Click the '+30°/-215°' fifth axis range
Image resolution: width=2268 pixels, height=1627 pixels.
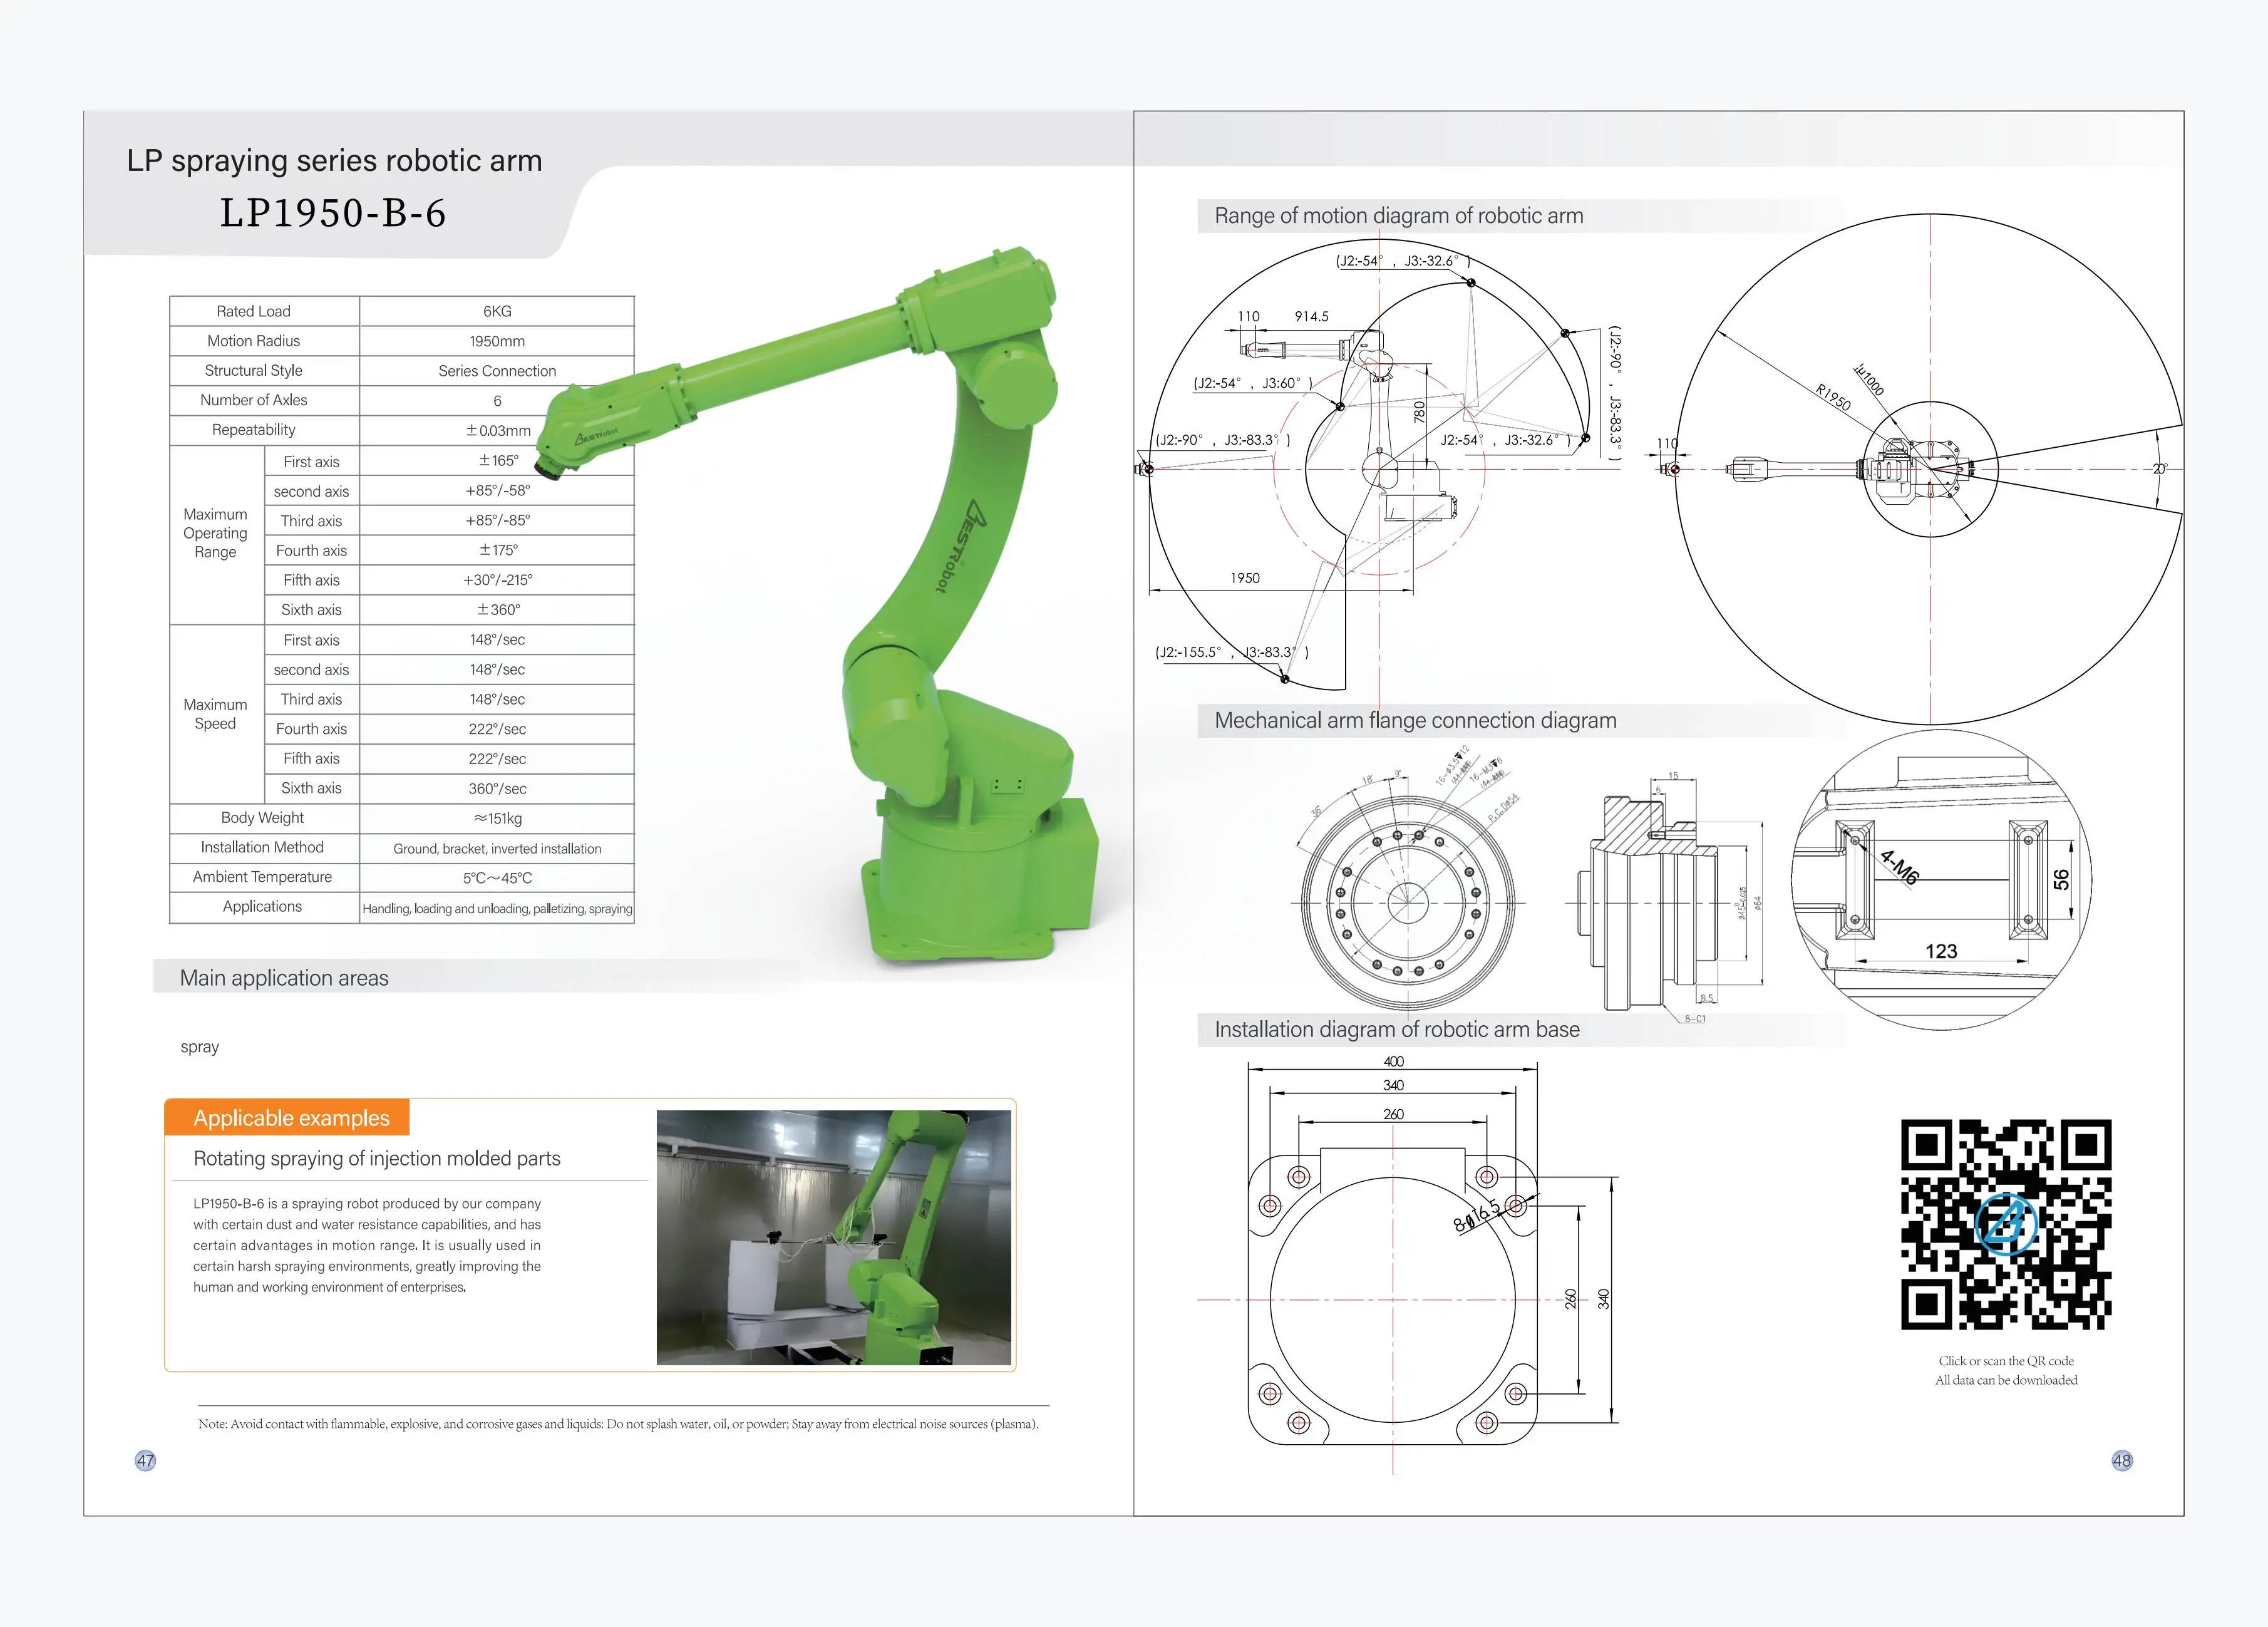click(x=497, y=580)
